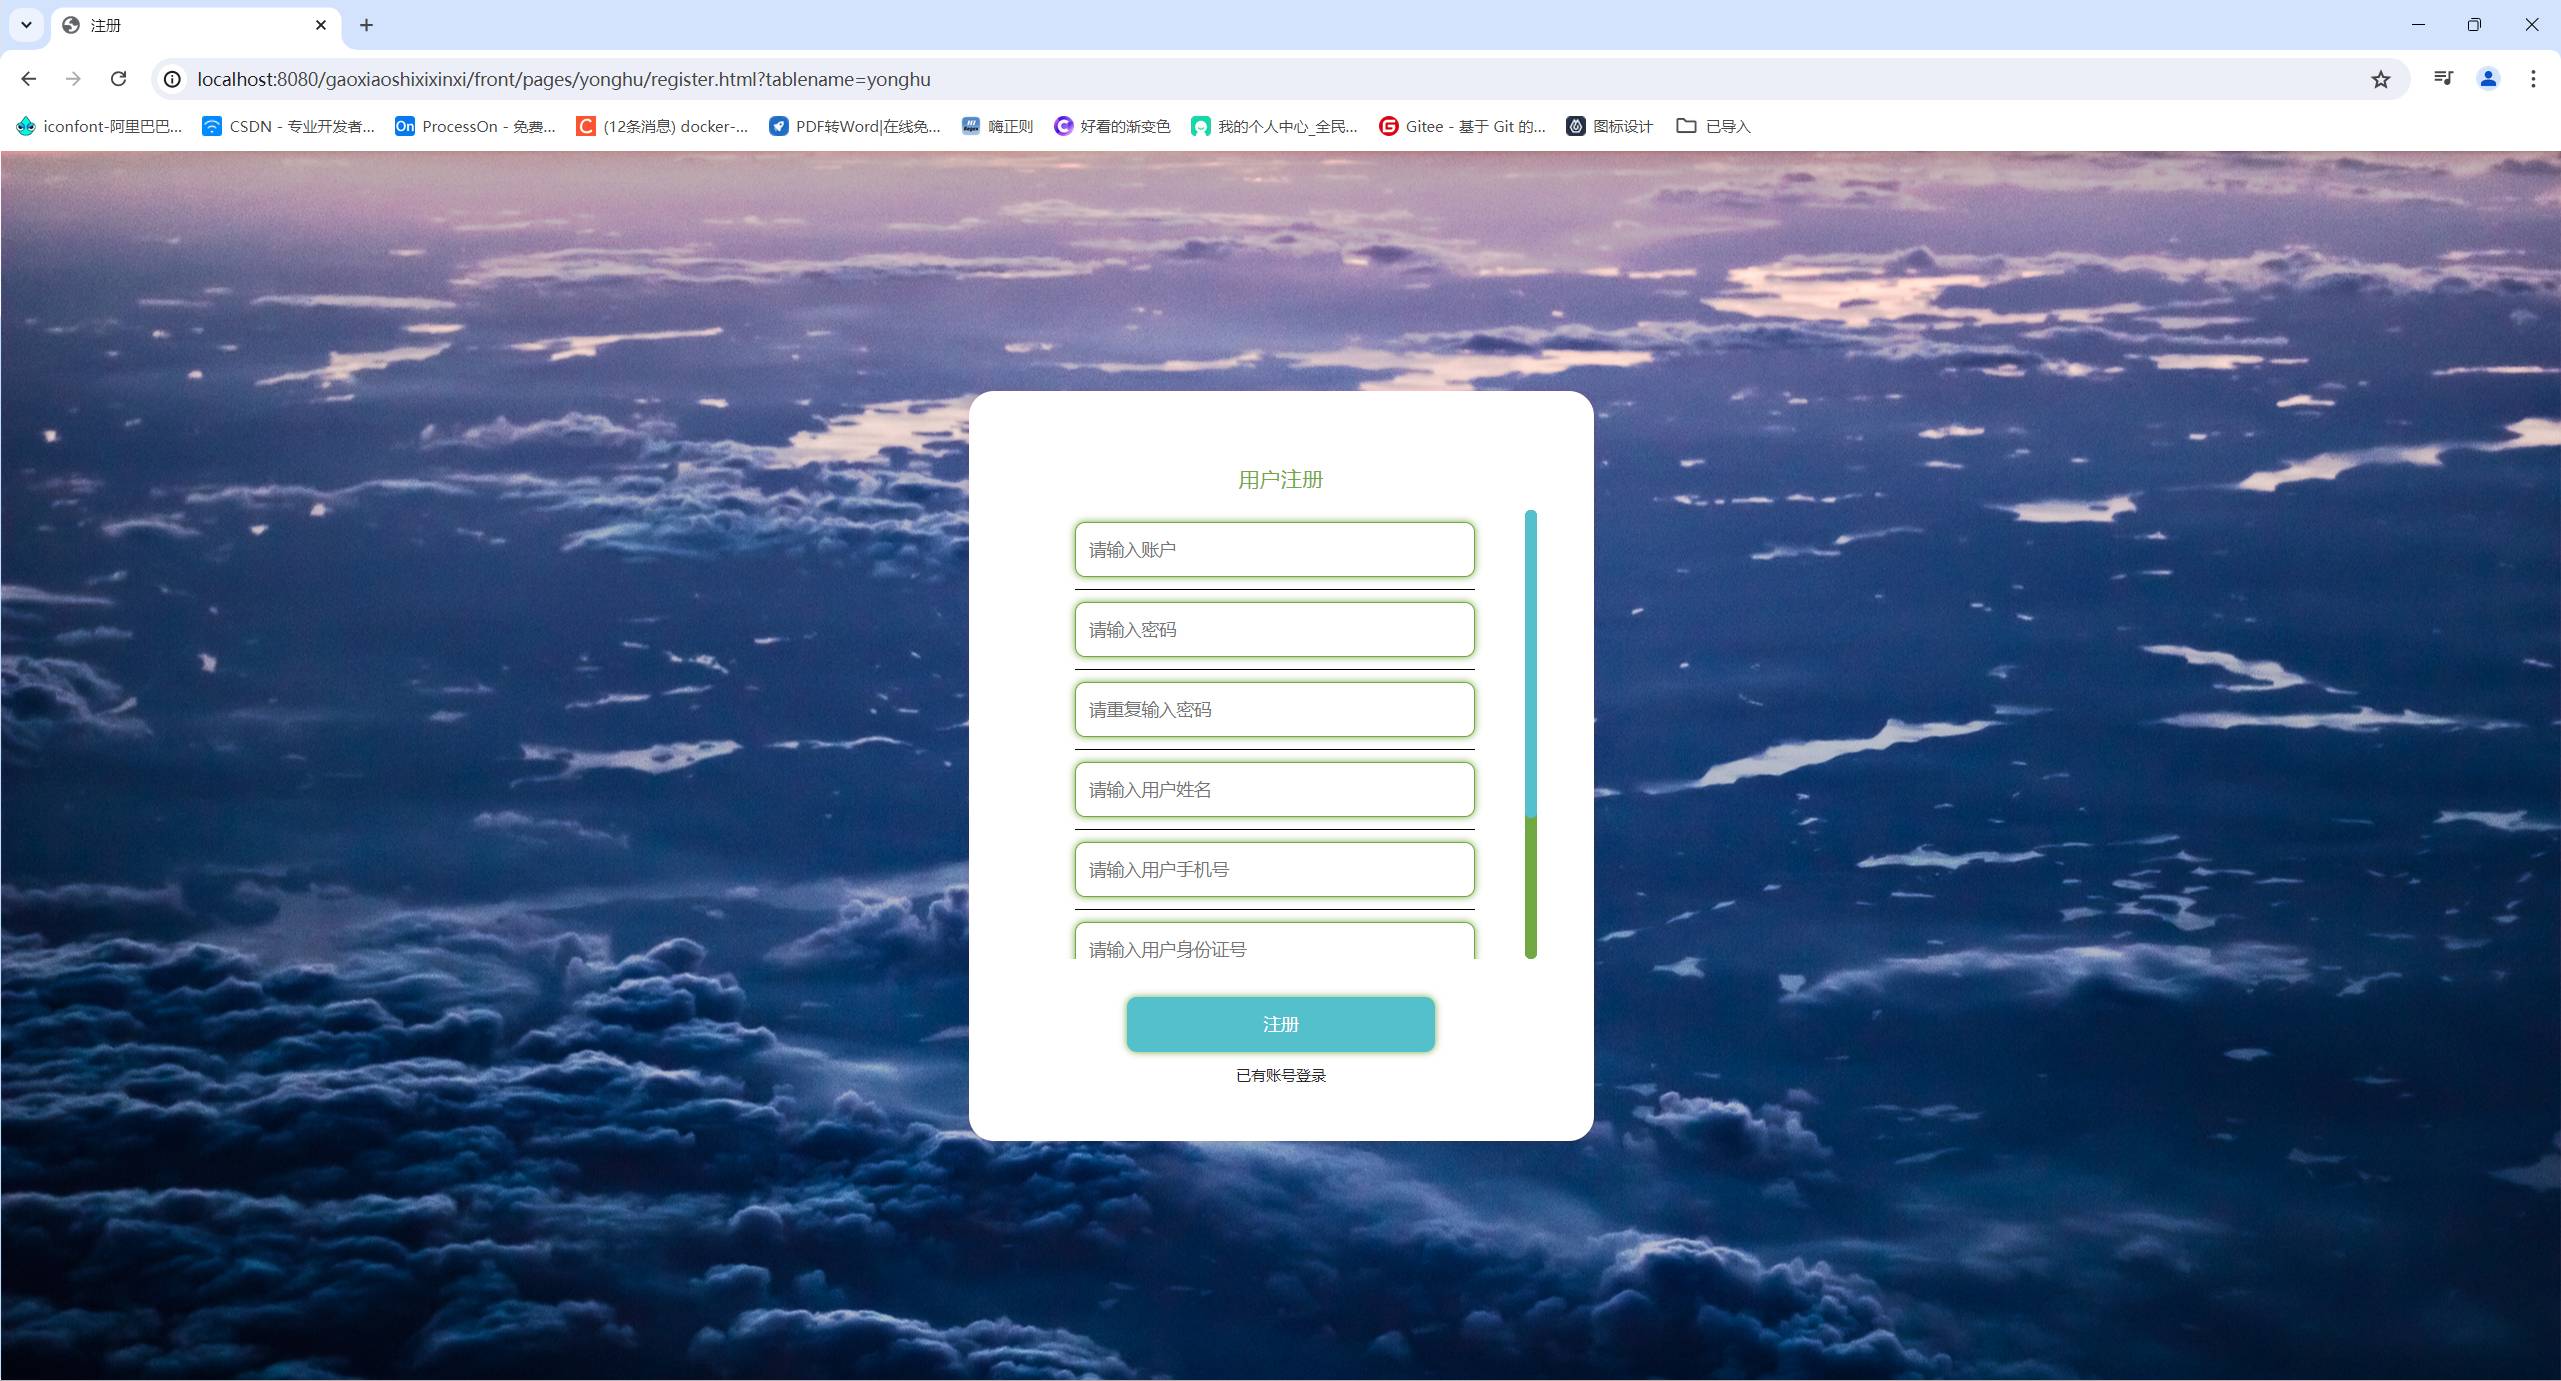Open the Chrome profile avatar icon
This screenshot has width=2561, height=1381.
2488,79
